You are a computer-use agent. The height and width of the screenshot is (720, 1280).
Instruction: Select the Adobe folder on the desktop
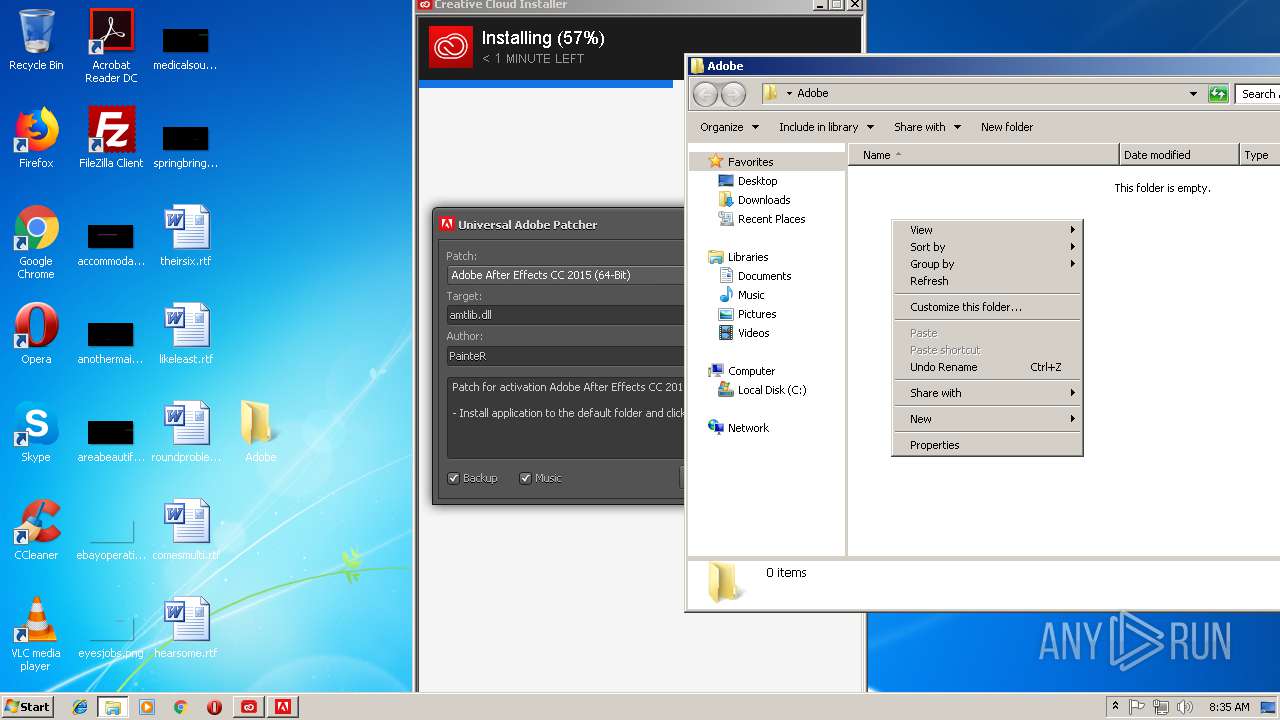261,432
